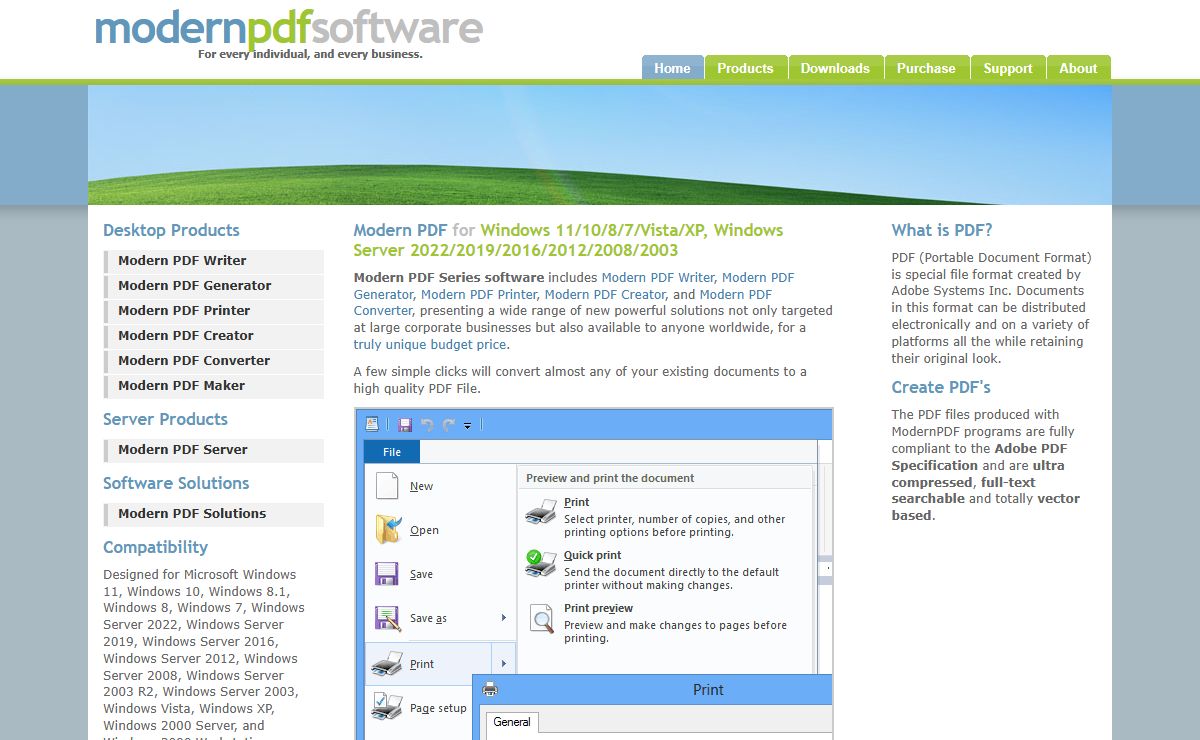Click the green hills banner image

600,145
